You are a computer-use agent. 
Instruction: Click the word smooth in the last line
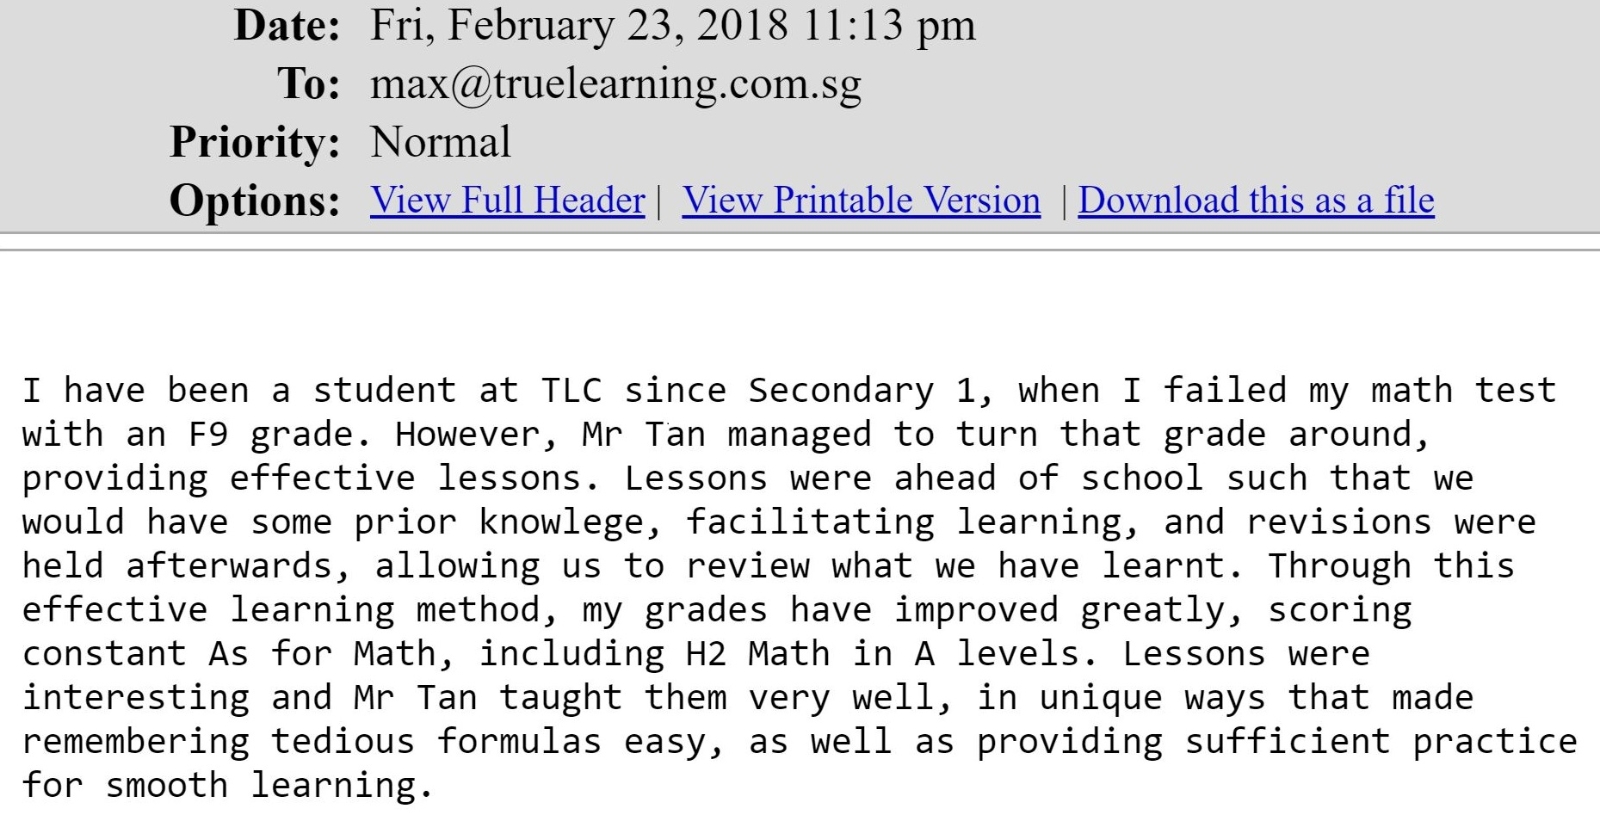(x=167, y=786)
